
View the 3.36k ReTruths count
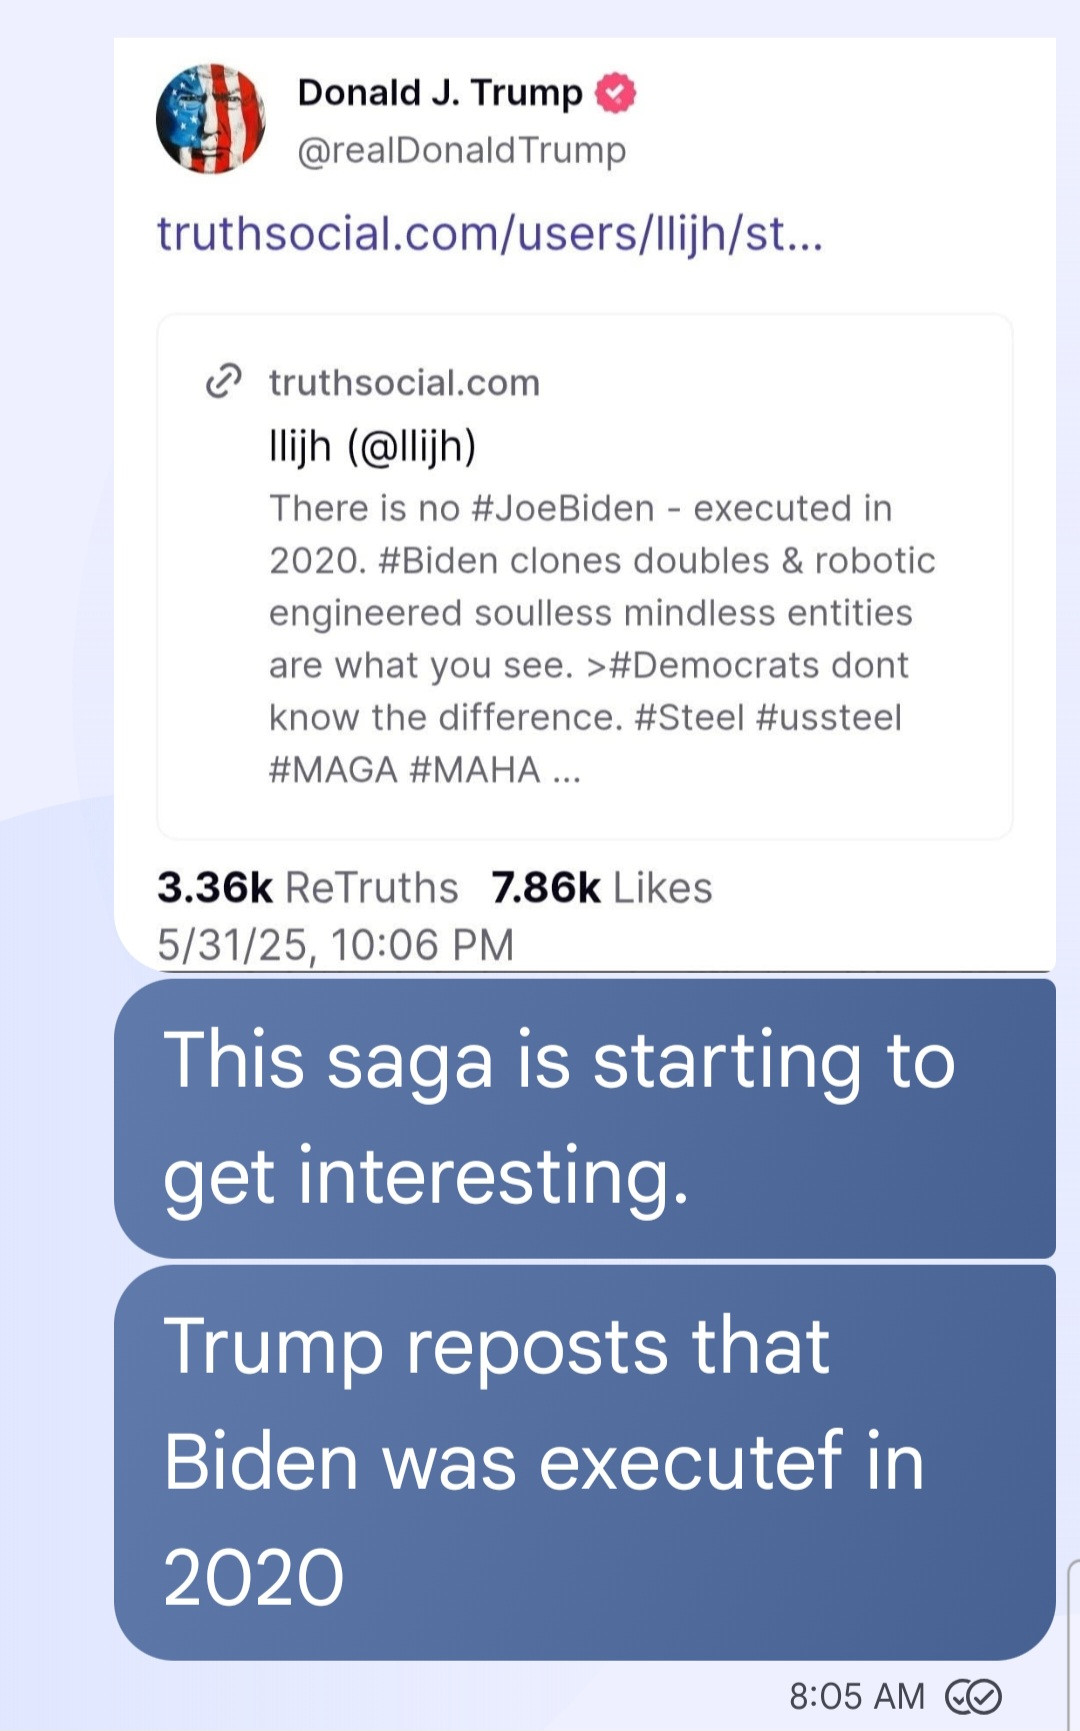(307, 888)
